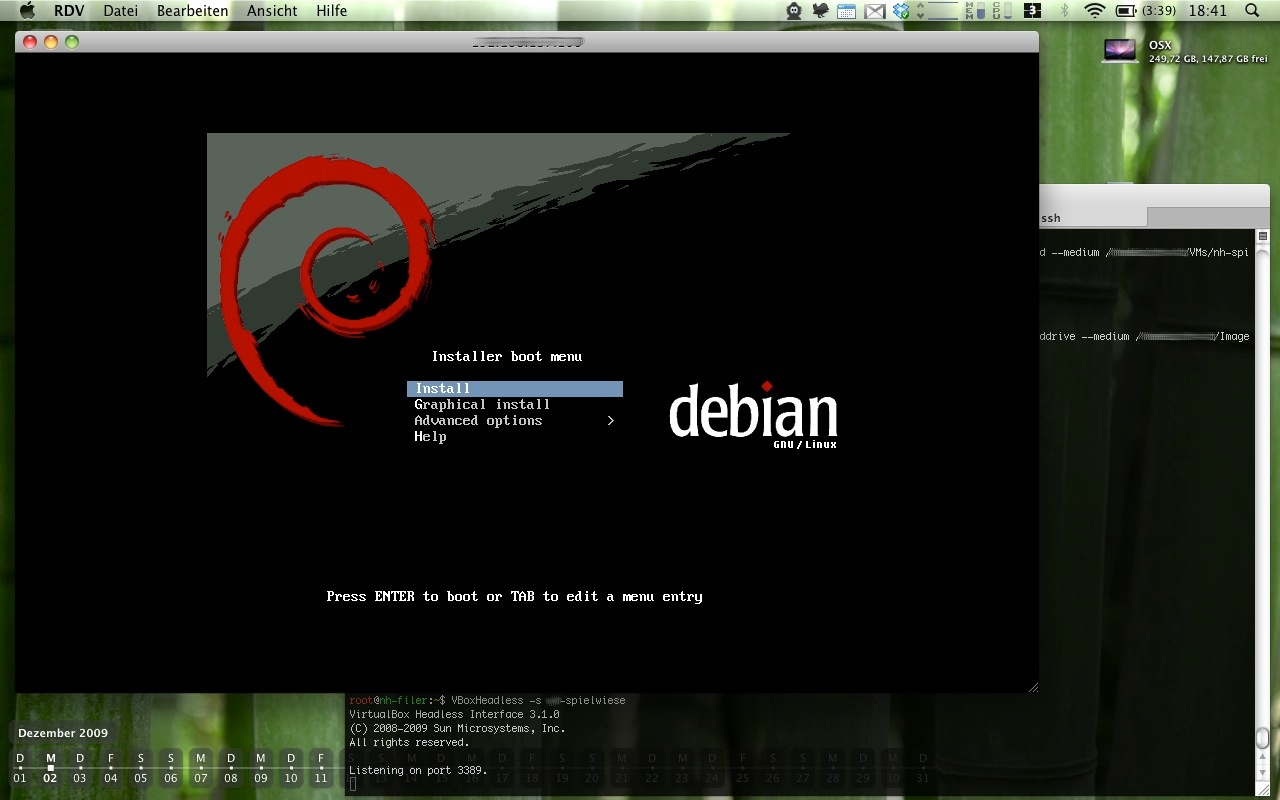Select Install in Debian boot menu

(515, 389)
